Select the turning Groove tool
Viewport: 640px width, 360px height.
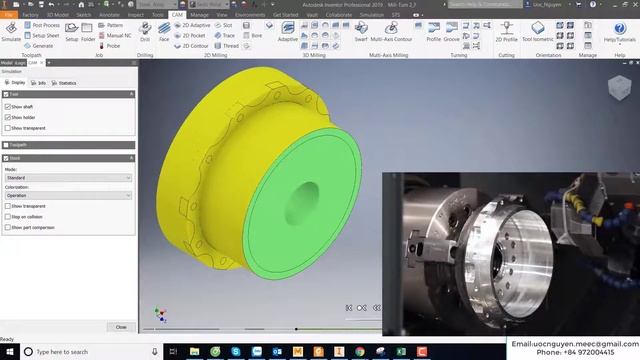pyautogui.click(x=451, y=32)
